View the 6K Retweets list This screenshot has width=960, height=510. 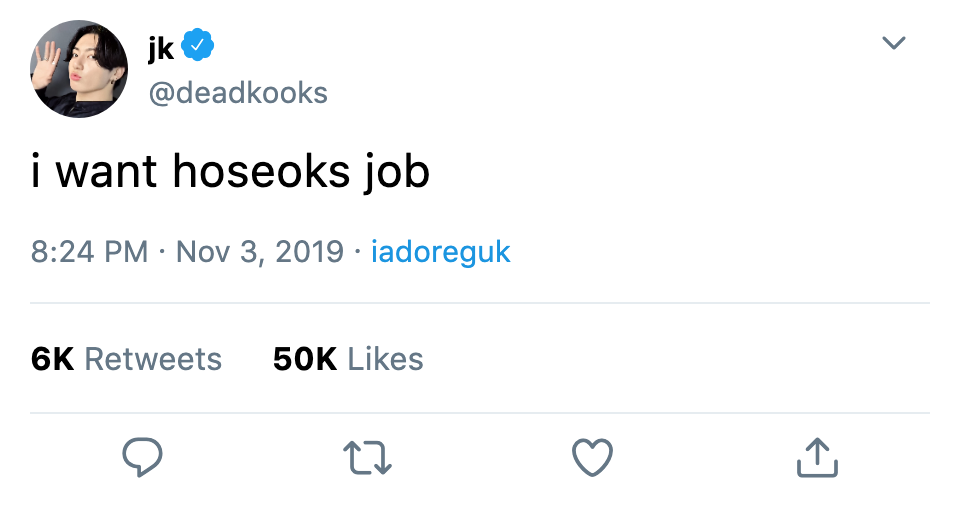(126, 359)
